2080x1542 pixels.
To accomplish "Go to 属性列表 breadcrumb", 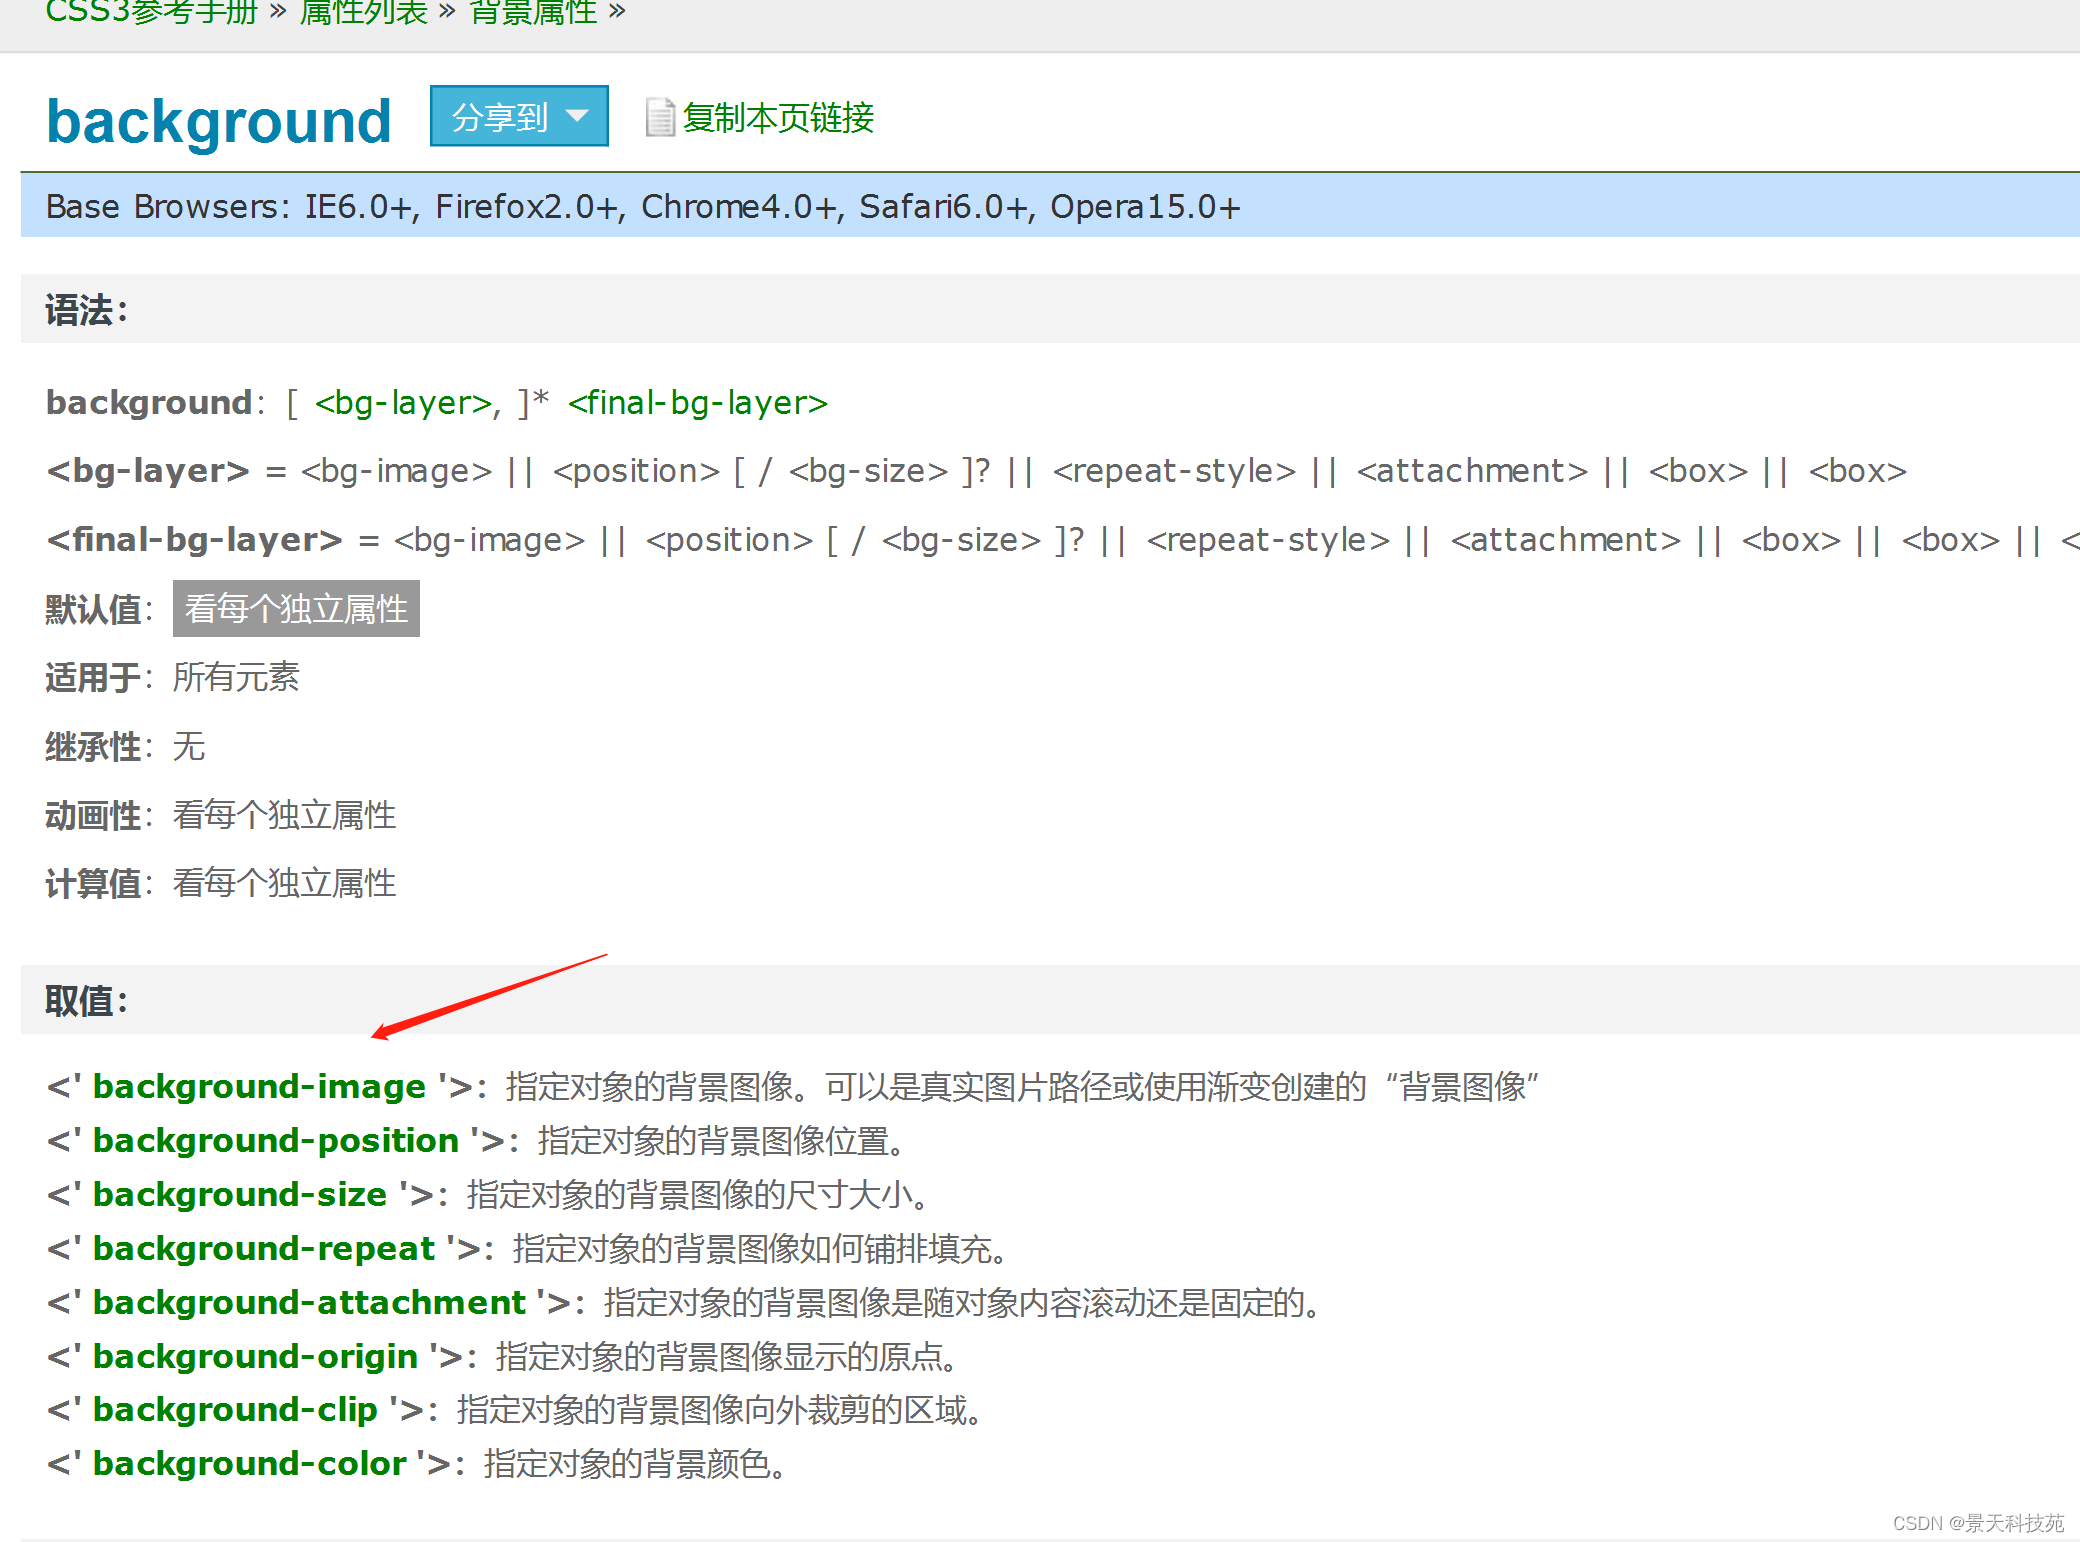I will tap(363, 12).
